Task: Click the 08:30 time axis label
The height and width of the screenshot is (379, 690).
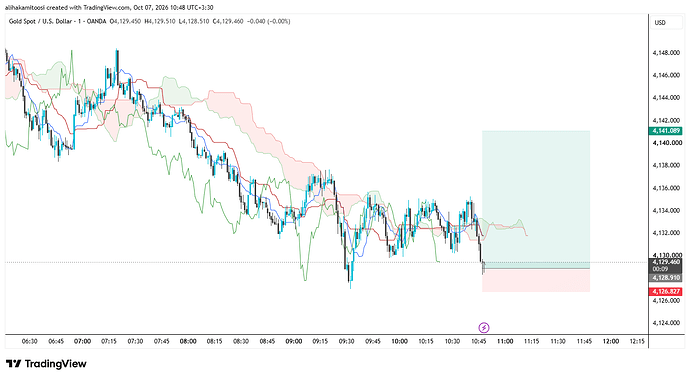Action: coord(241,341)
